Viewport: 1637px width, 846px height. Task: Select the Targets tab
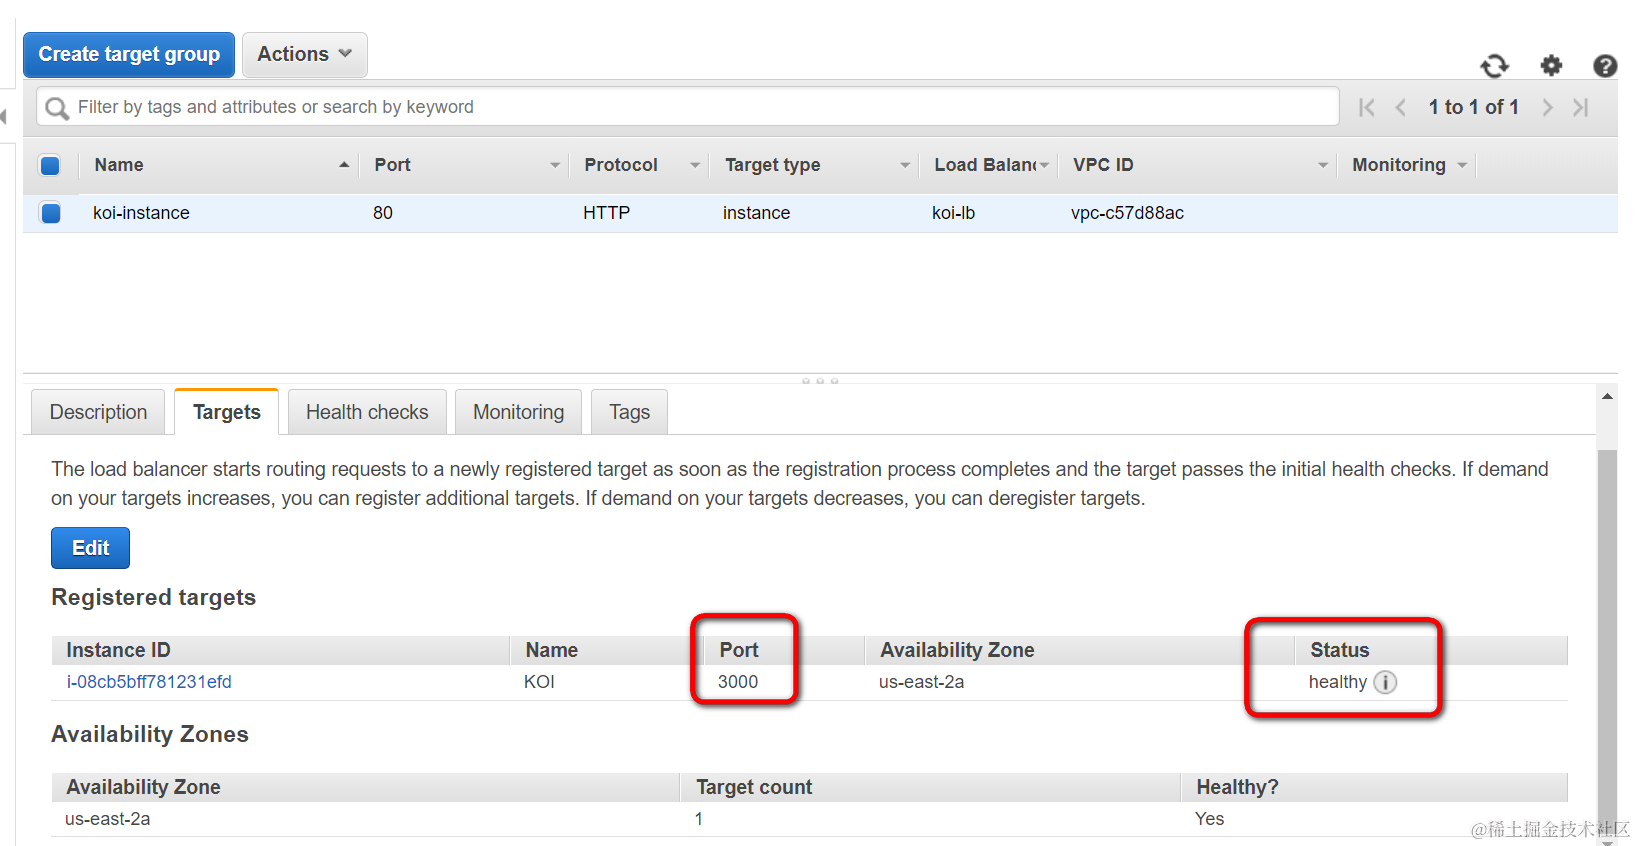(226, 412)
